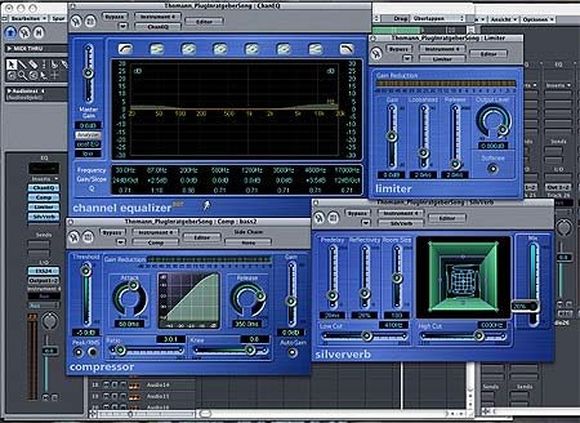Click the link icon in ChanEQ window header
The height and width of the screenshot is (423, 580).
pyautogui.click(x=77, y=21)
